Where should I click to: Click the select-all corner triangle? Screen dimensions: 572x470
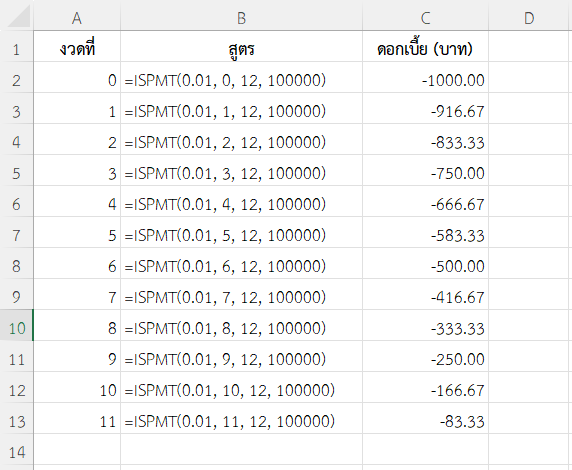click(x=19, y=16)
